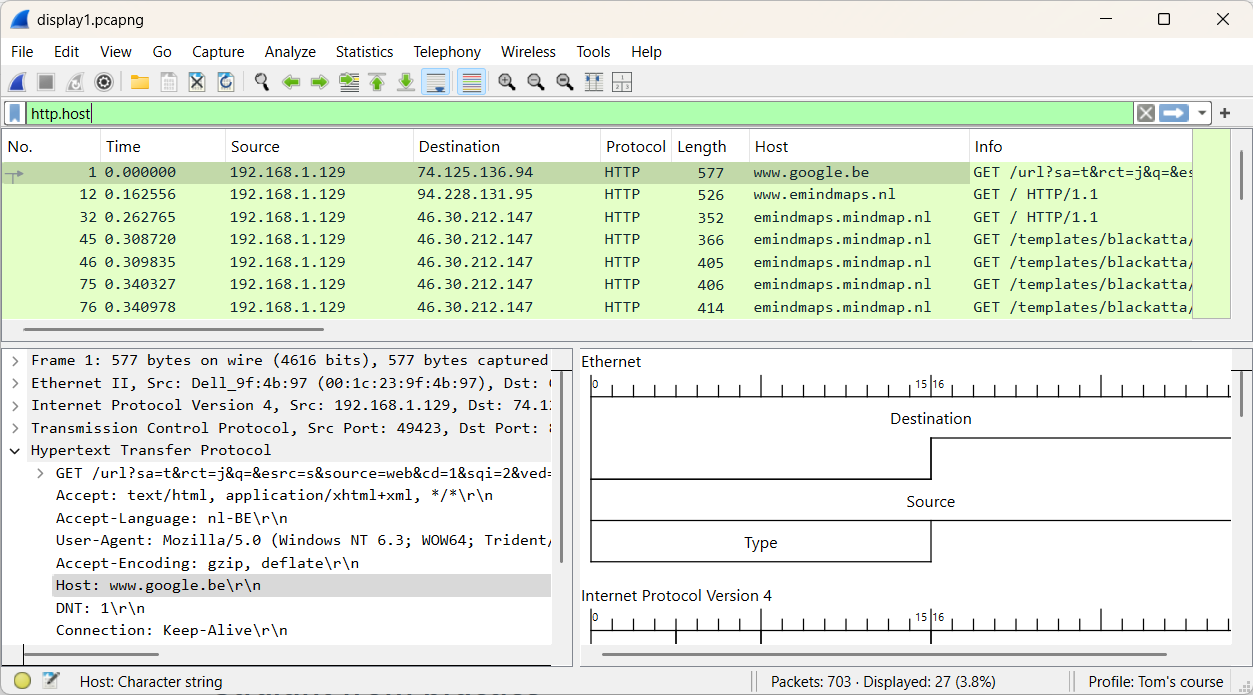Zoom out of the packet text

[x=536, y=82]
